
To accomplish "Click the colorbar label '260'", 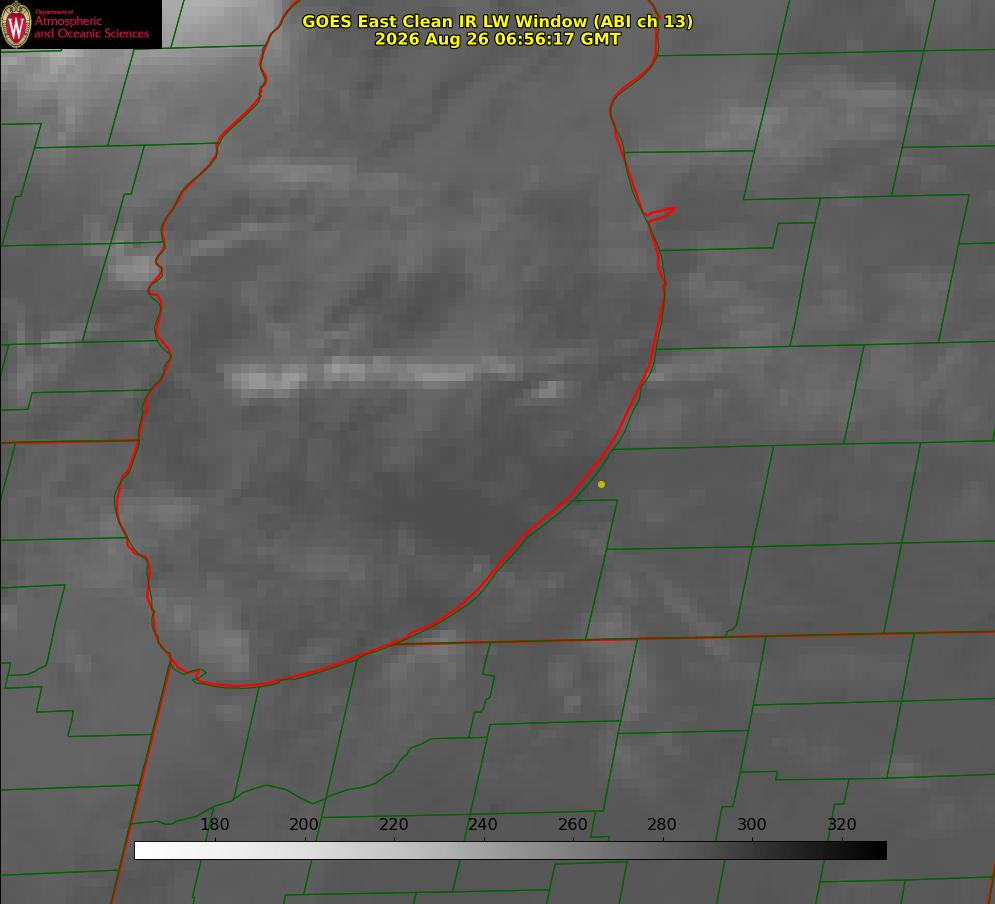I will point(572,824).
